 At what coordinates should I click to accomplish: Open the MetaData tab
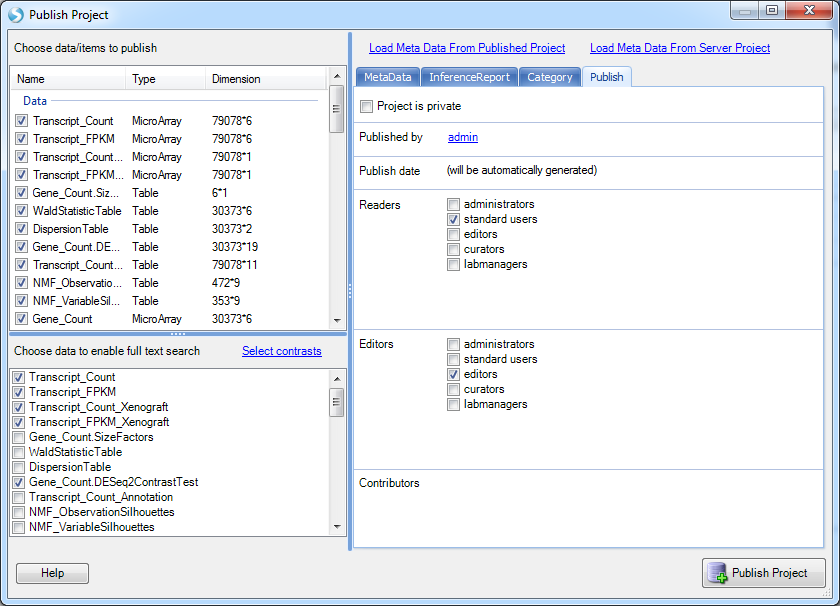(x=388, y=77)
